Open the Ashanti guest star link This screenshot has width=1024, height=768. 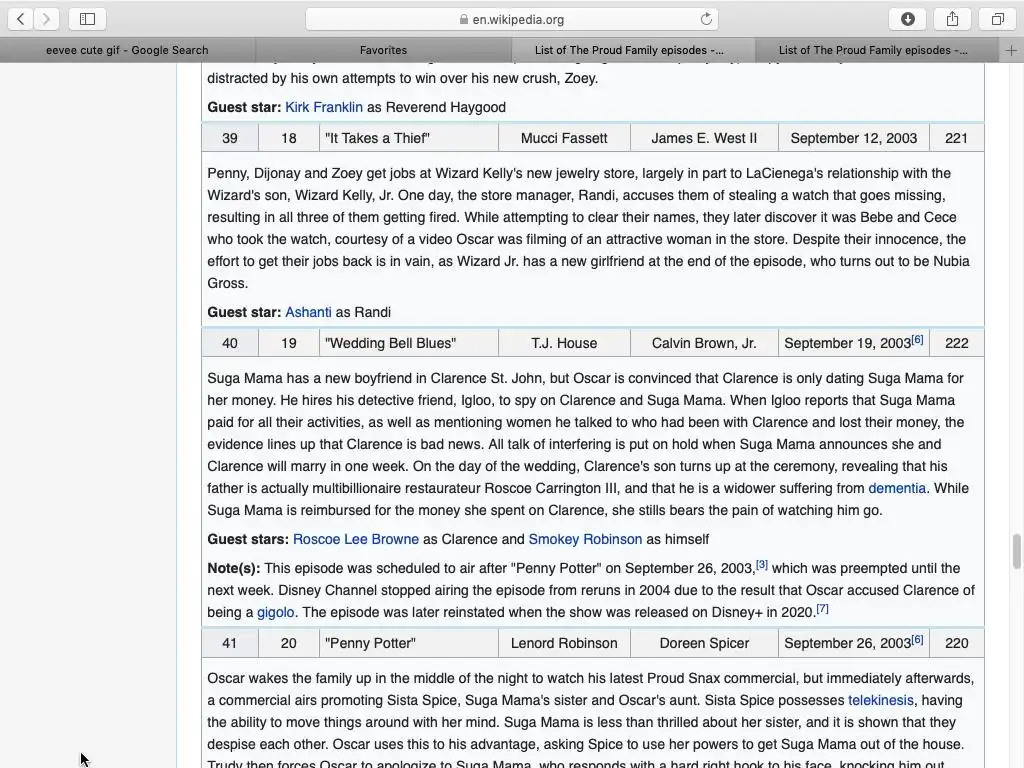pyautogui.click(x=308, y=312)
